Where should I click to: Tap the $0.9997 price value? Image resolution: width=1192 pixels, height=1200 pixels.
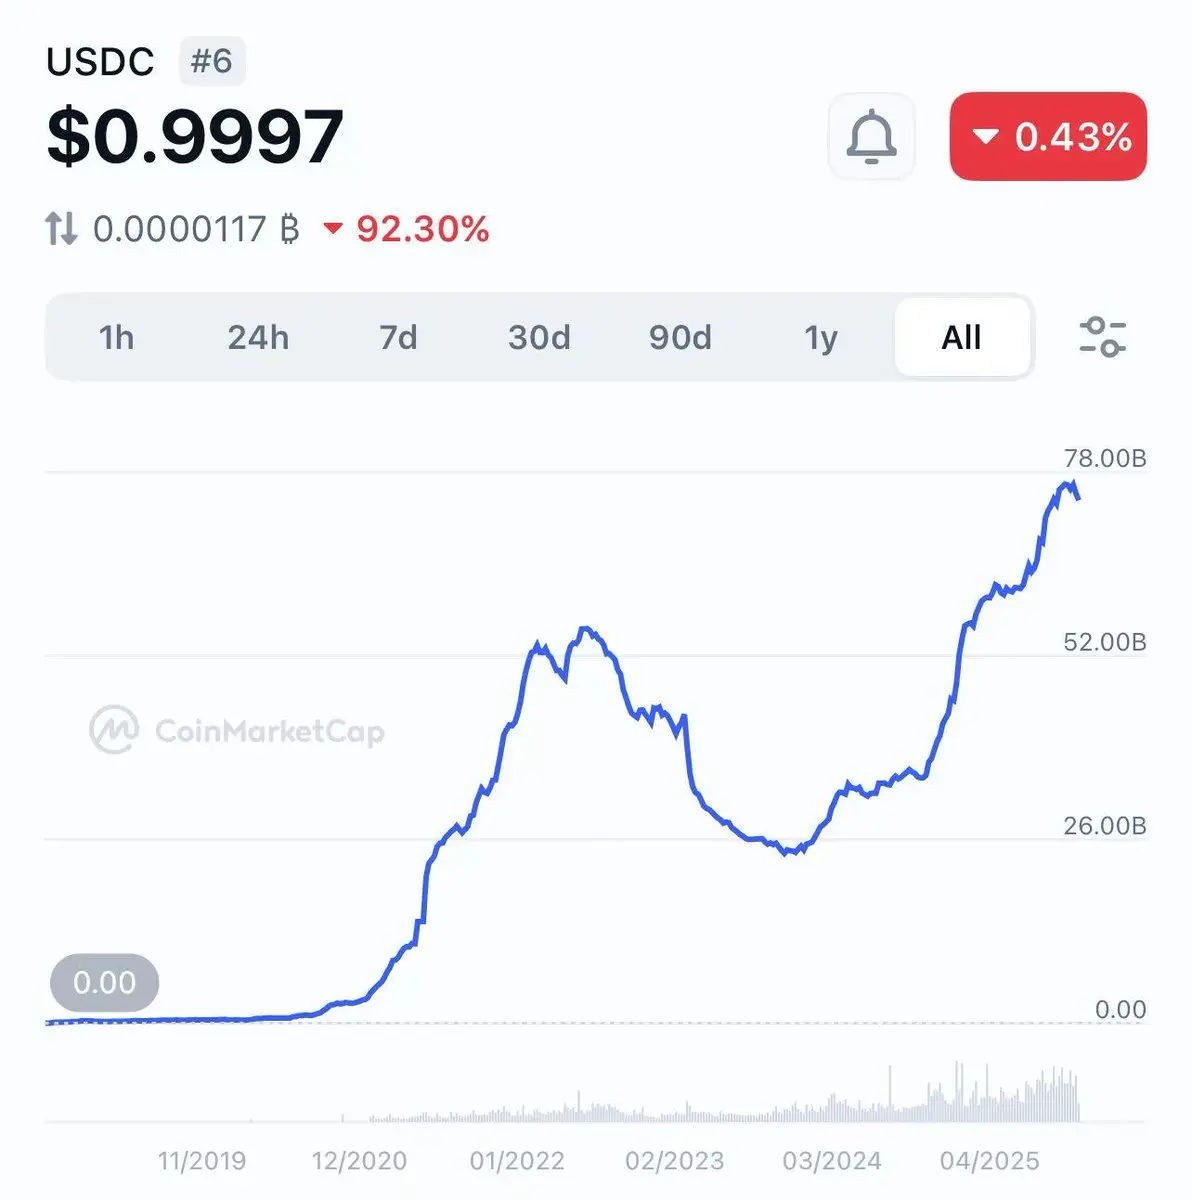click(195, 137)
